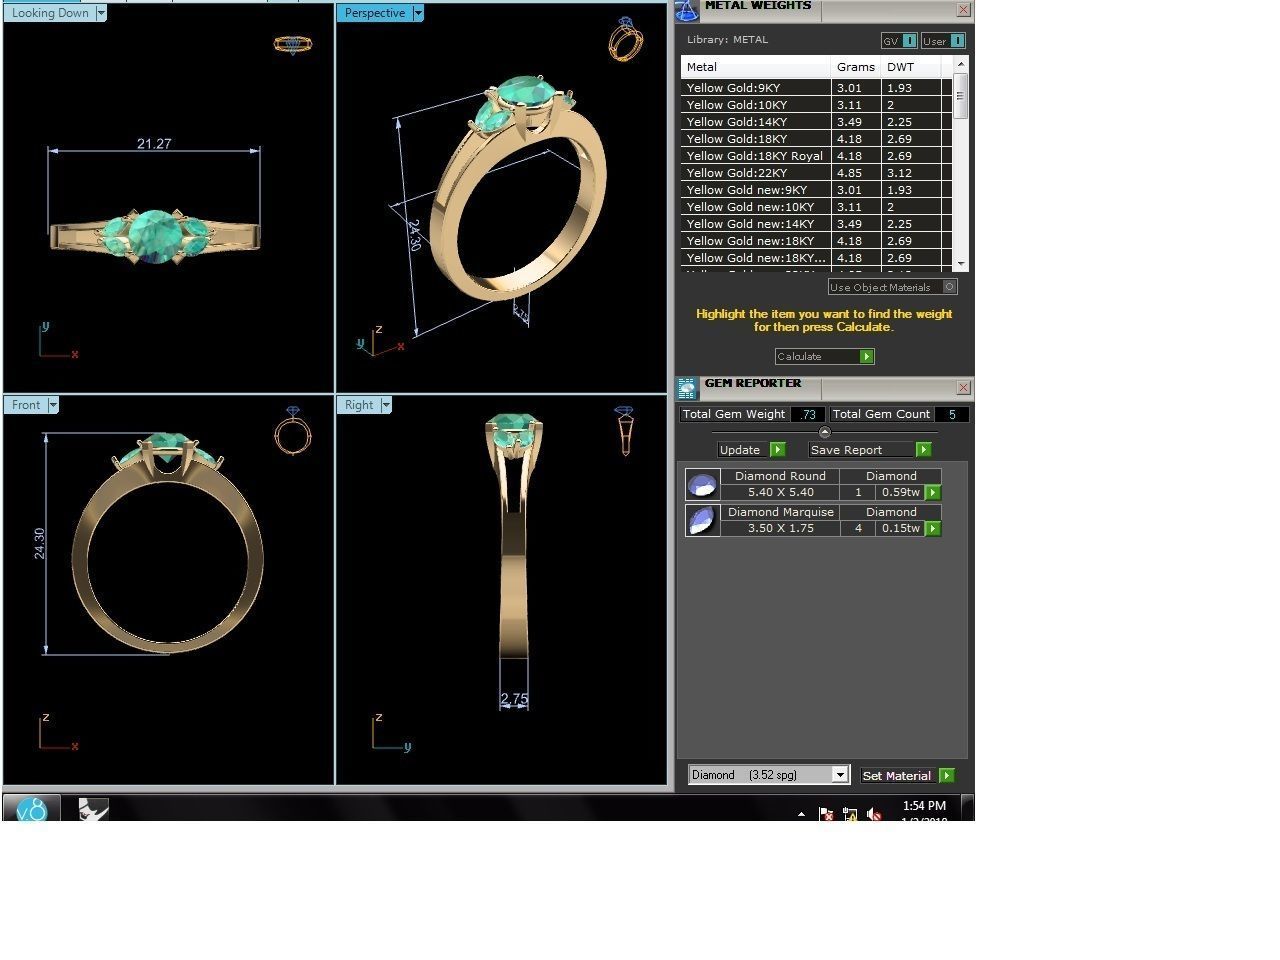
Task: Click the metal list scroll down arrow
Action: pos(961,264)
